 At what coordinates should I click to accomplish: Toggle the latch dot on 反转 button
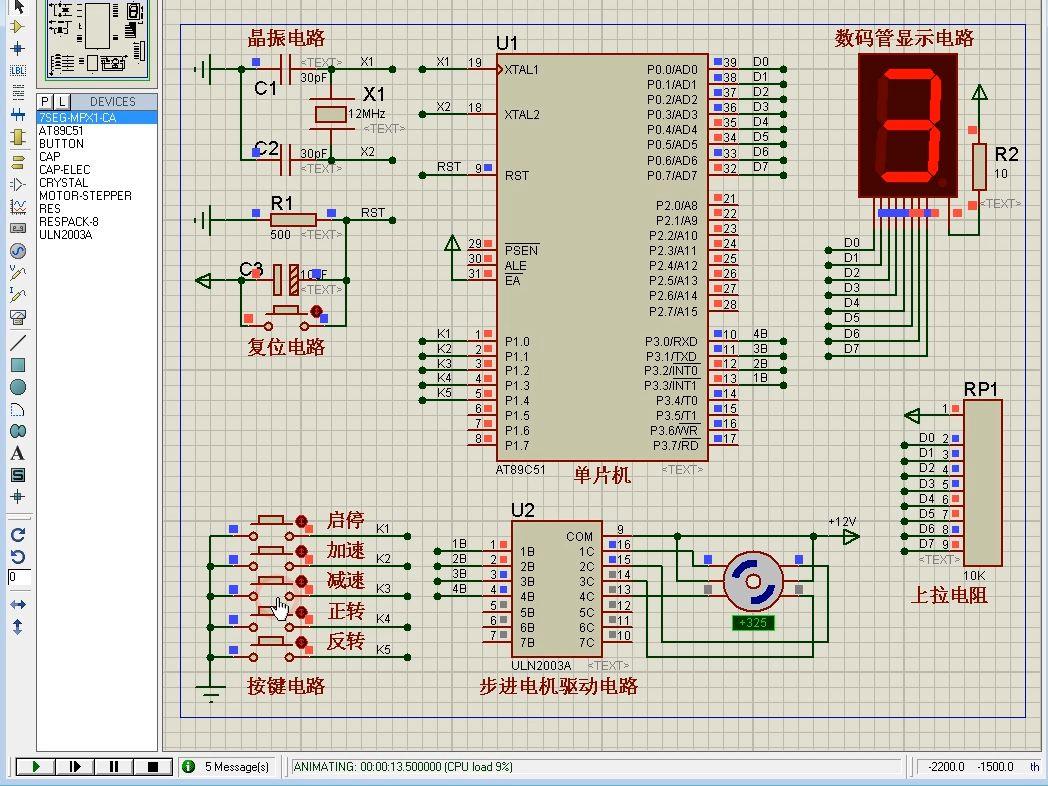[301, 642]
